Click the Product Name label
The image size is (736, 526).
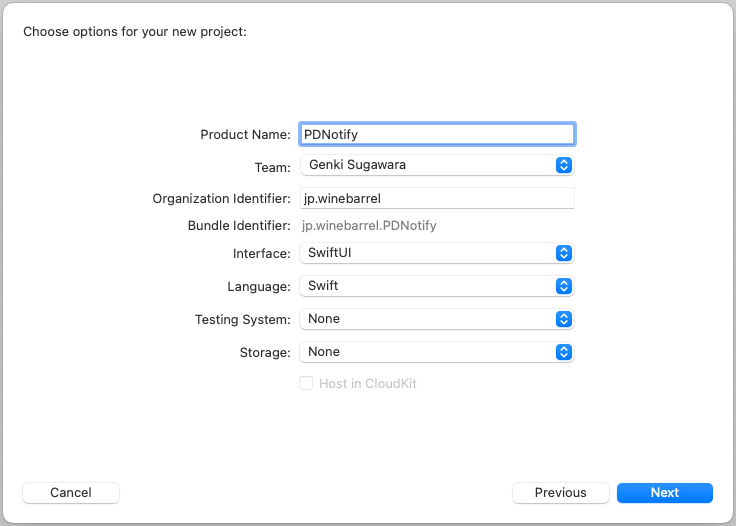click(x=245, y=134)
